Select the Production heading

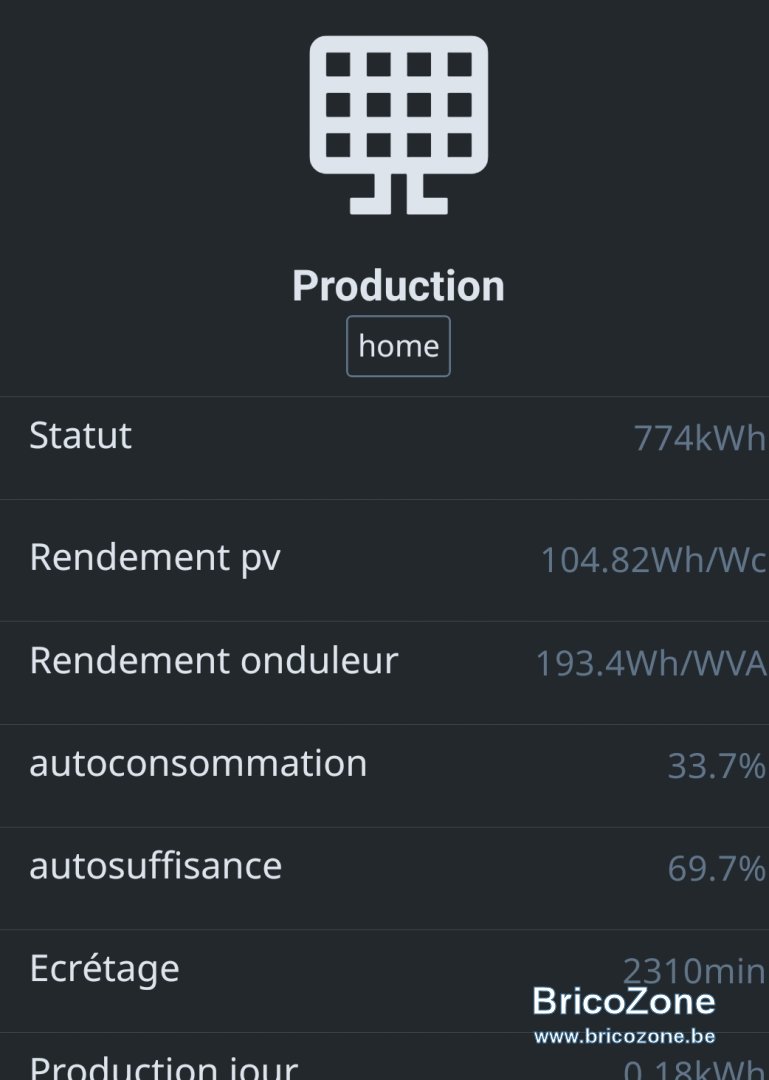pos(398,285)
